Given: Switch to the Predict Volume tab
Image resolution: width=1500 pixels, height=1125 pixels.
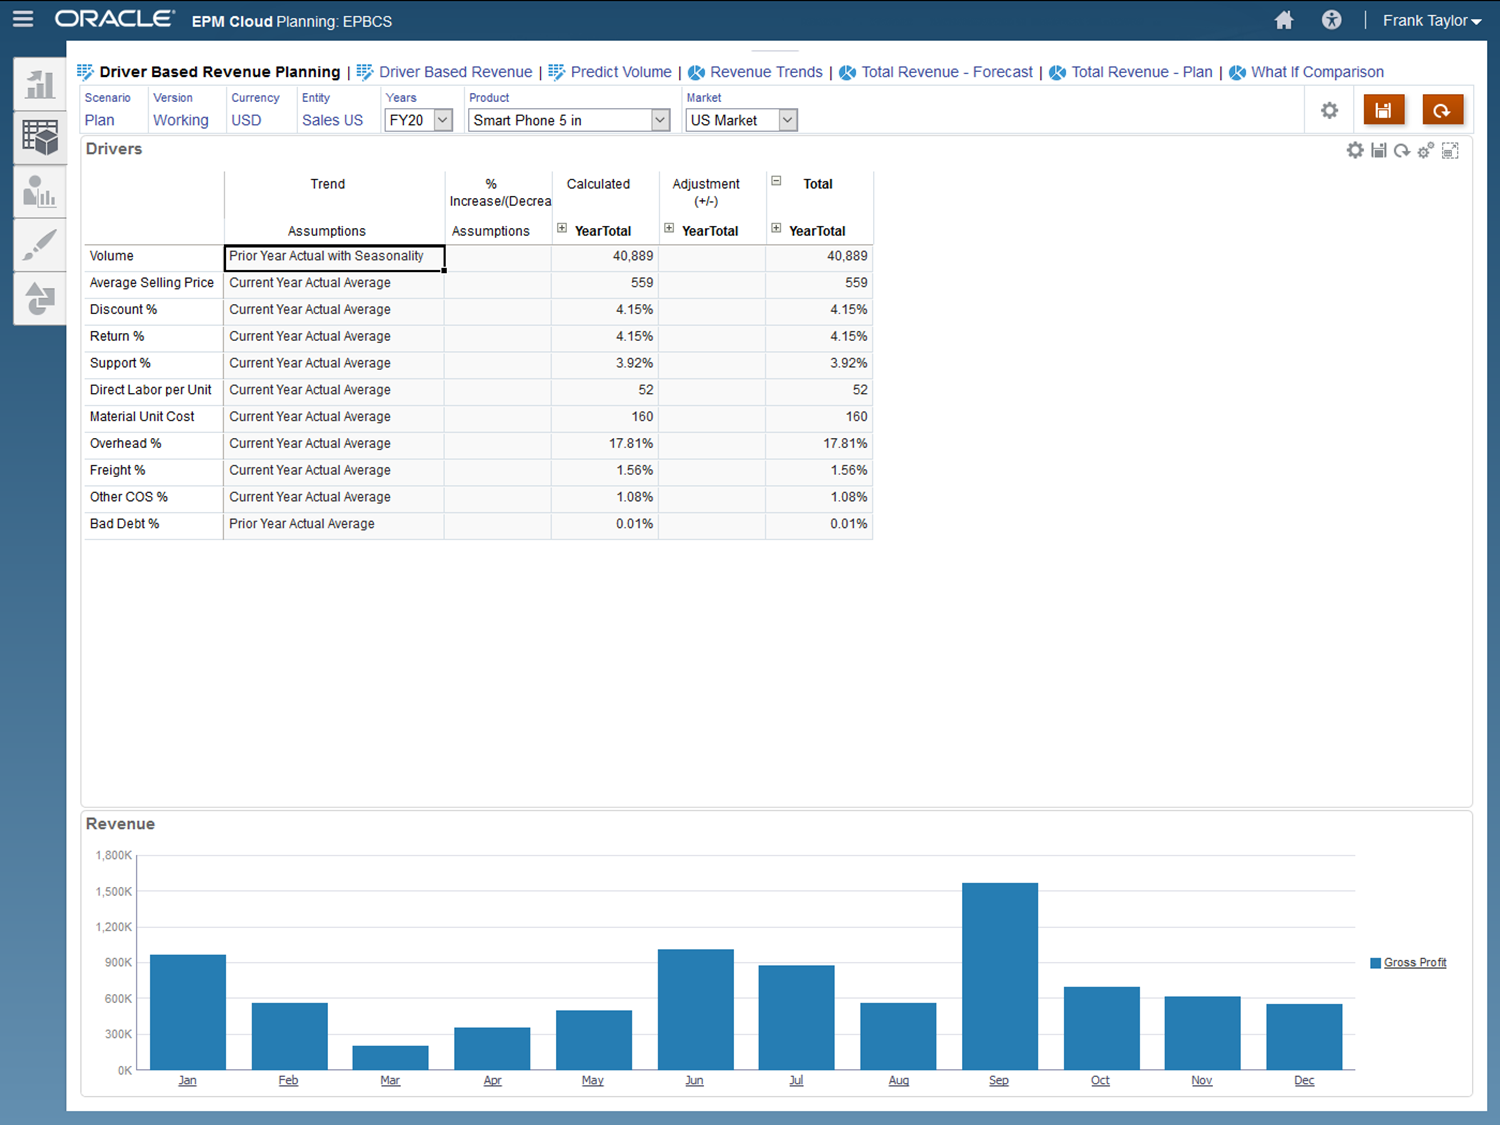Looking at the screenshot, I should (620, 72).
